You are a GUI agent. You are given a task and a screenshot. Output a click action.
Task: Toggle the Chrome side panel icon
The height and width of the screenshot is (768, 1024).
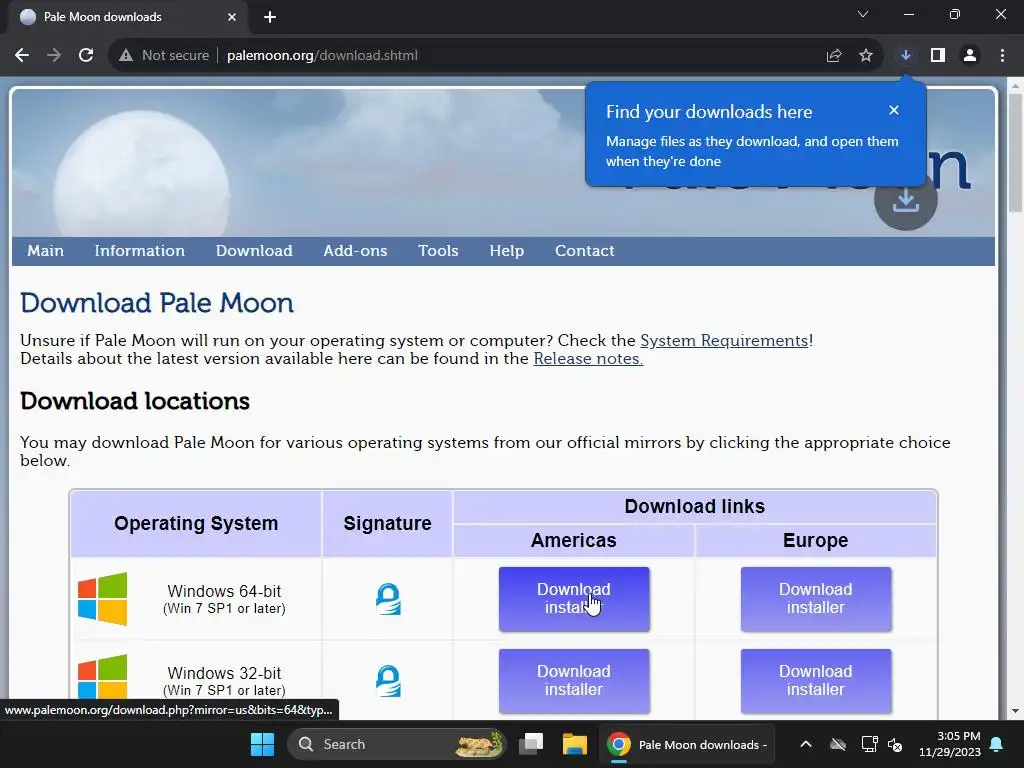[x=938, y=56]
